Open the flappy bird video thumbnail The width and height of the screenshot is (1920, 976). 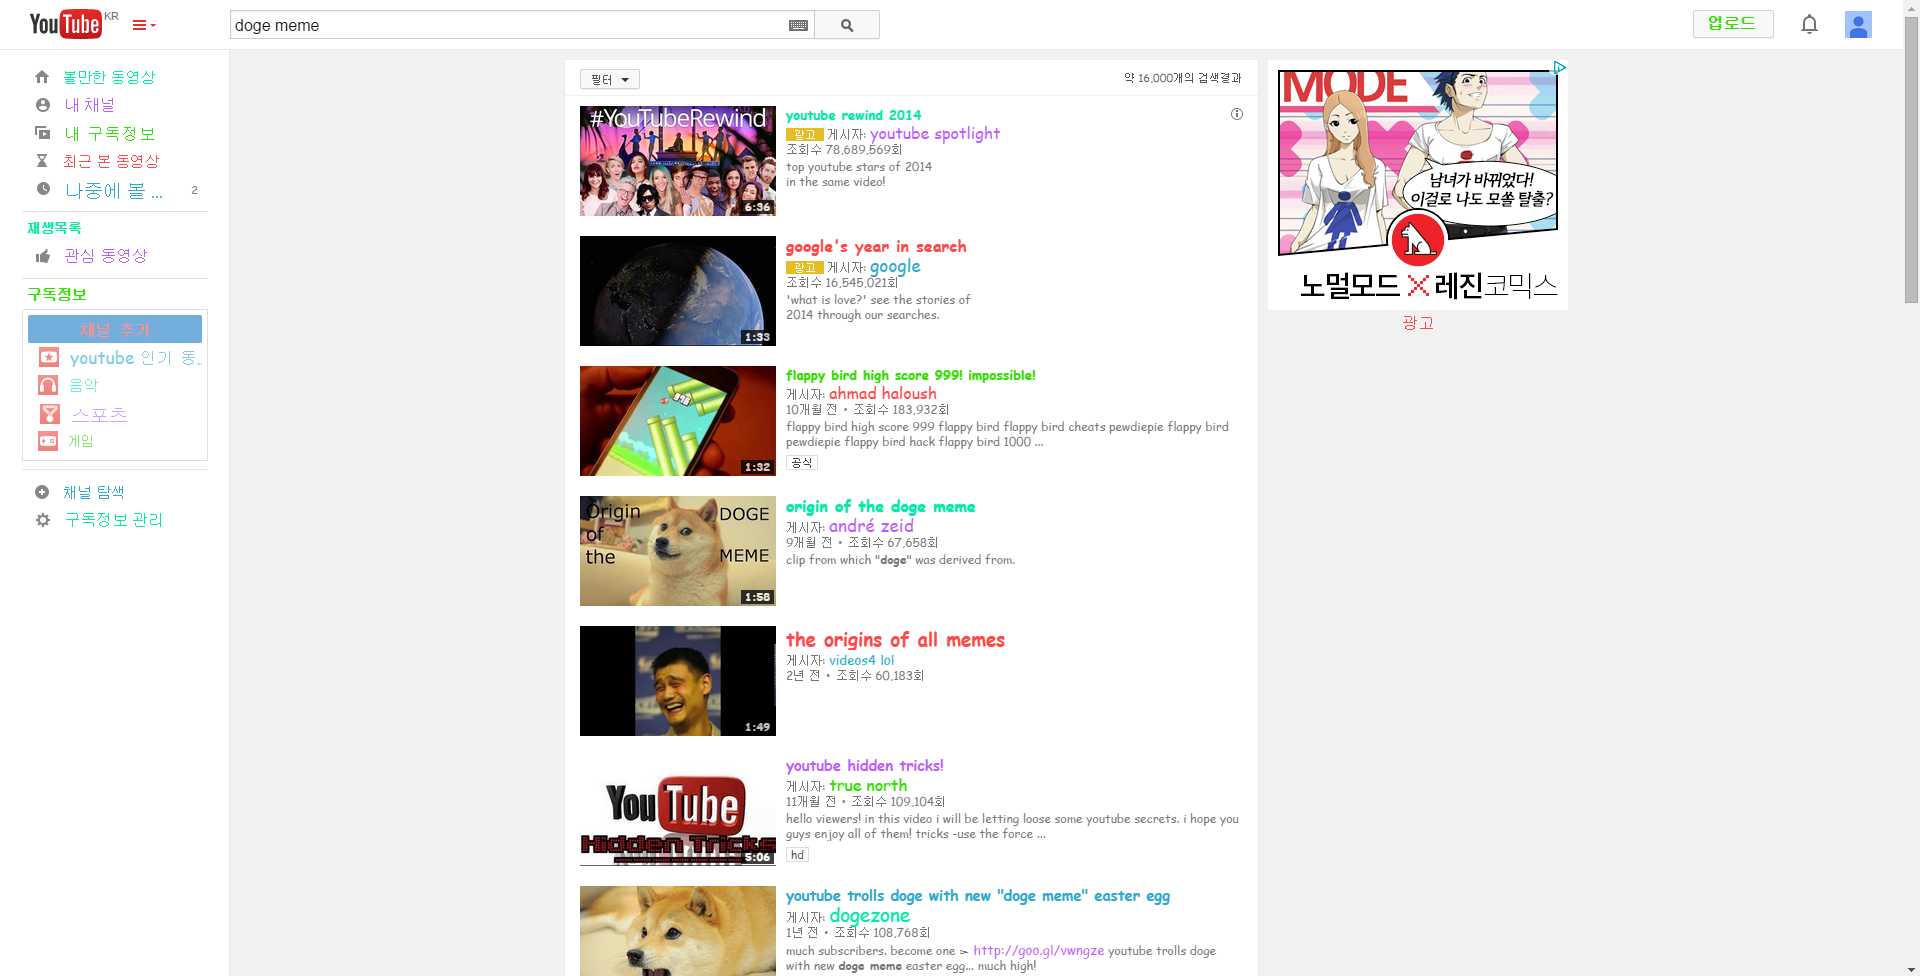tap(678, 421)
